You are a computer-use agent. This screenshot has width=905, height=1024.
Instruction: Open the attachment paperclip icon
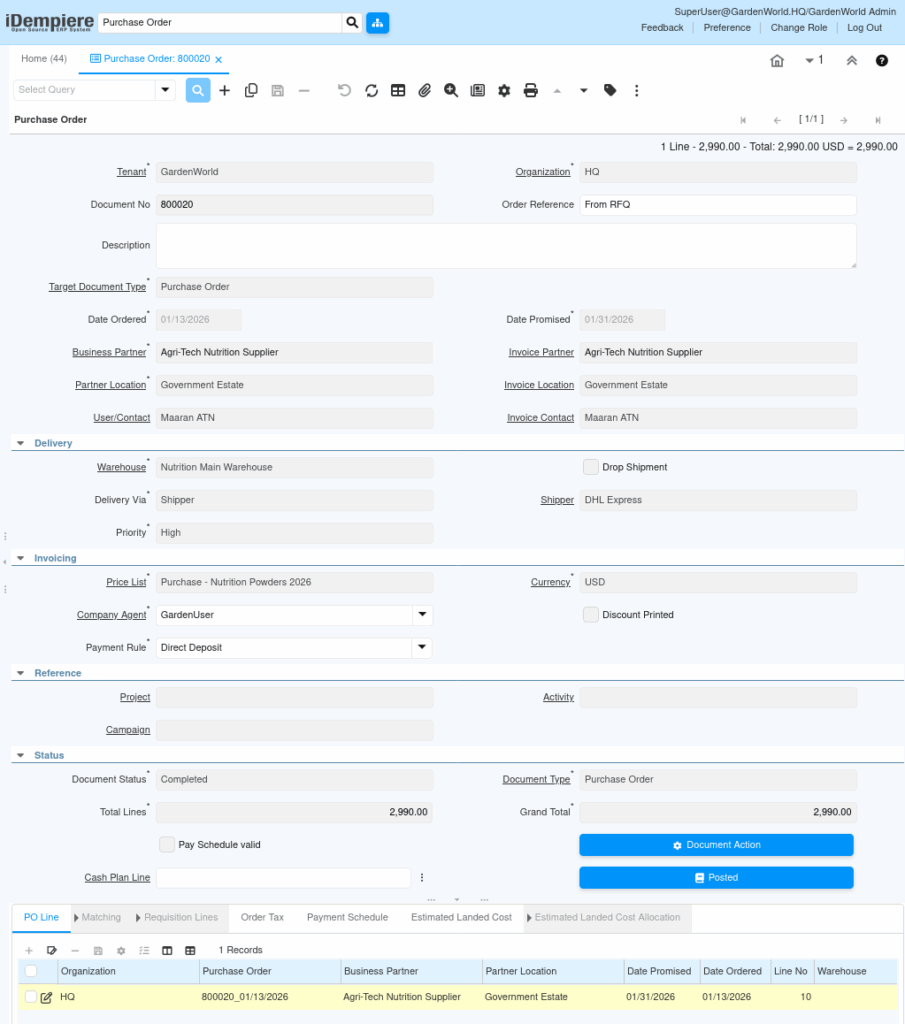click(x=424, y=90)
